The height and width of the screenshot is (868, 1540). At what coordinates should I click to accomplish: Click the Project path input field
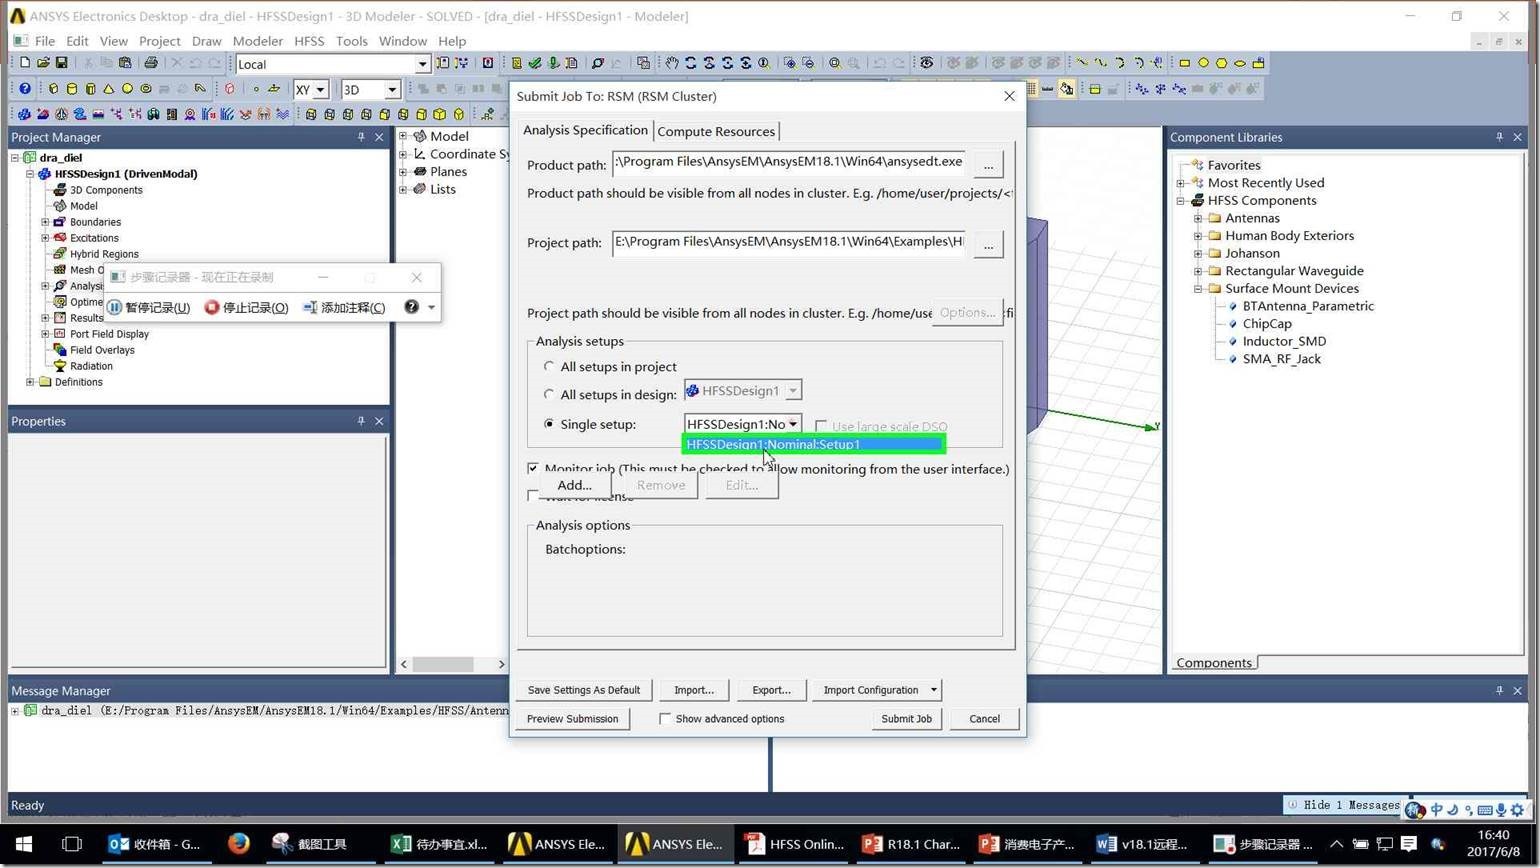[x=789, y=243]
